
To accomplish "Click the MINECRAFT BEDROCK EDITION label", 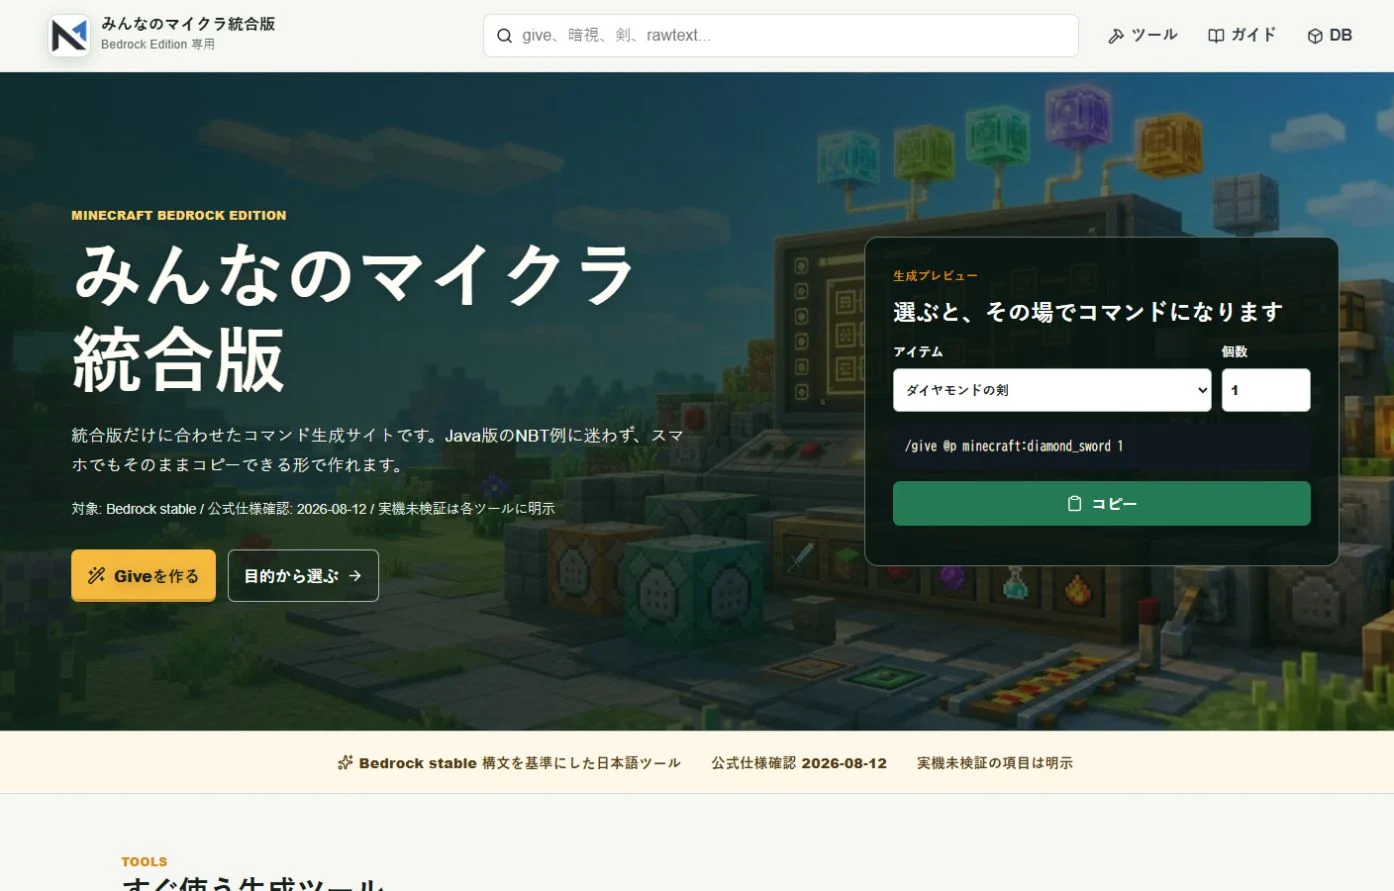I will [179, 215].
